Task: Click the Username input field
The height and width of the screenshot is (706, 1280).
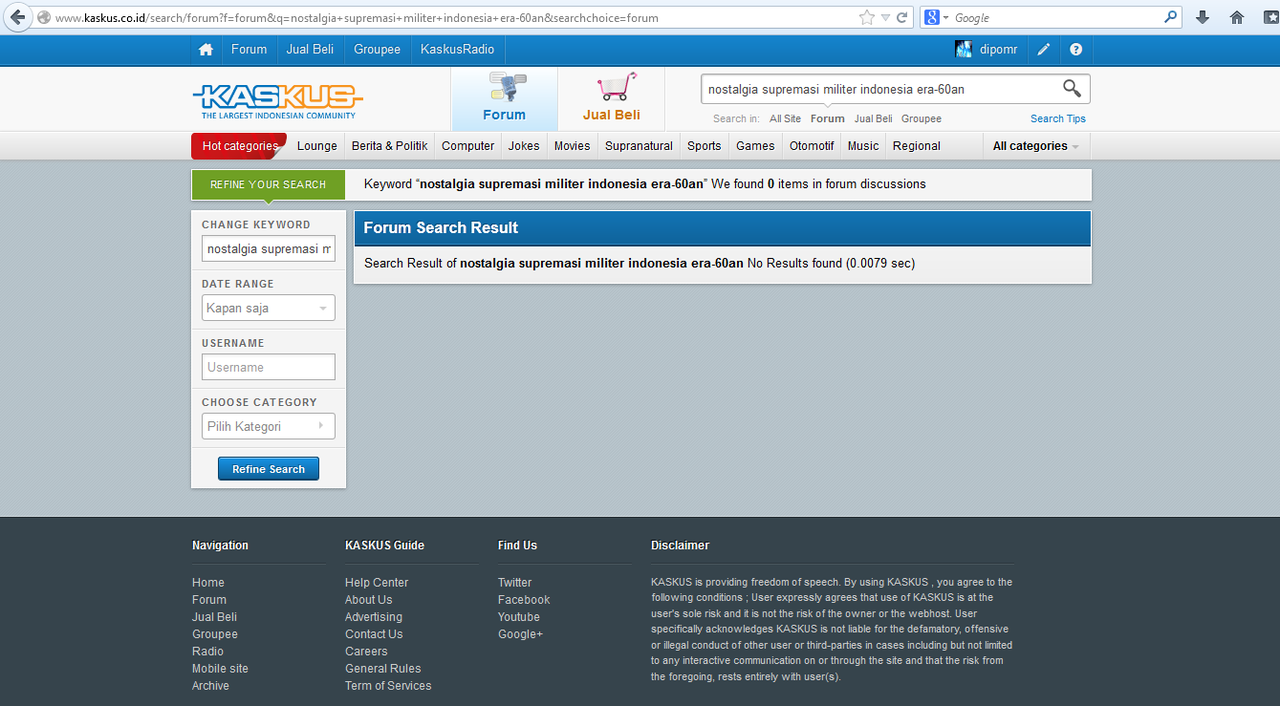Action: pyautogui.click(x=268, y=367)
